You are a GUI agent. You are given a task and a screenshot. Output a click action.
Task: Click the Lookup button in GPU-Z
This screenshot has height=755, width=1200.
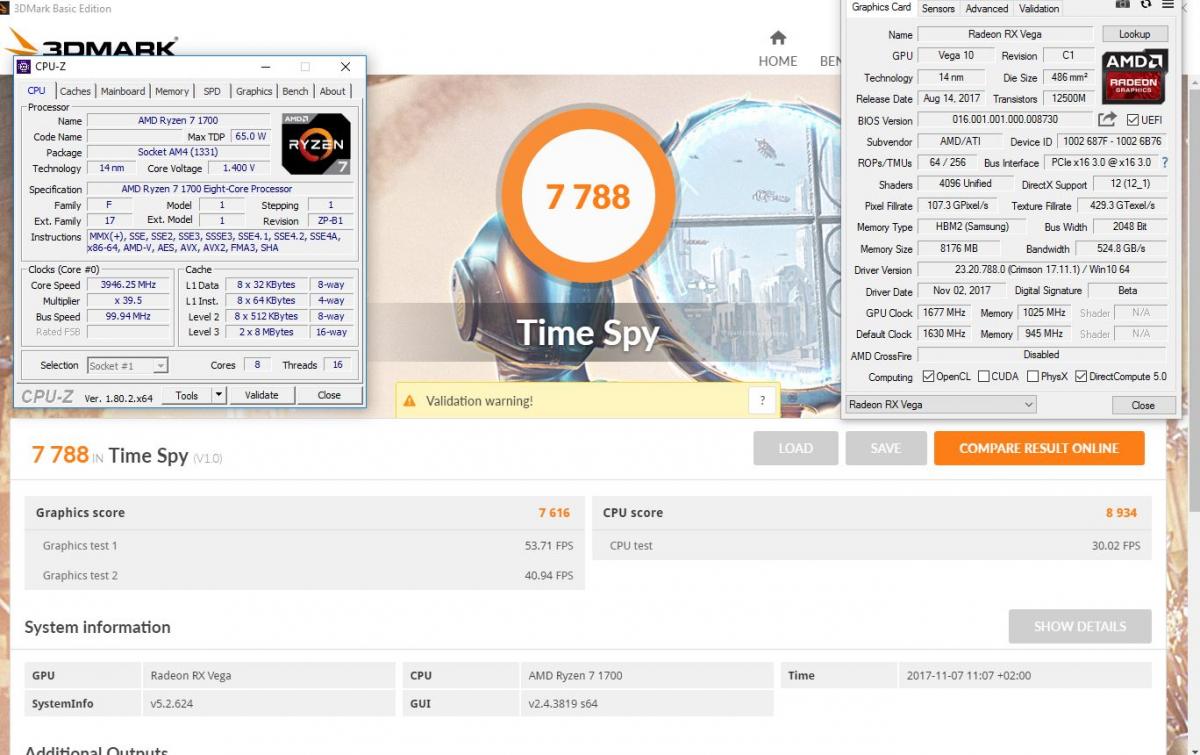(1134, 34)
